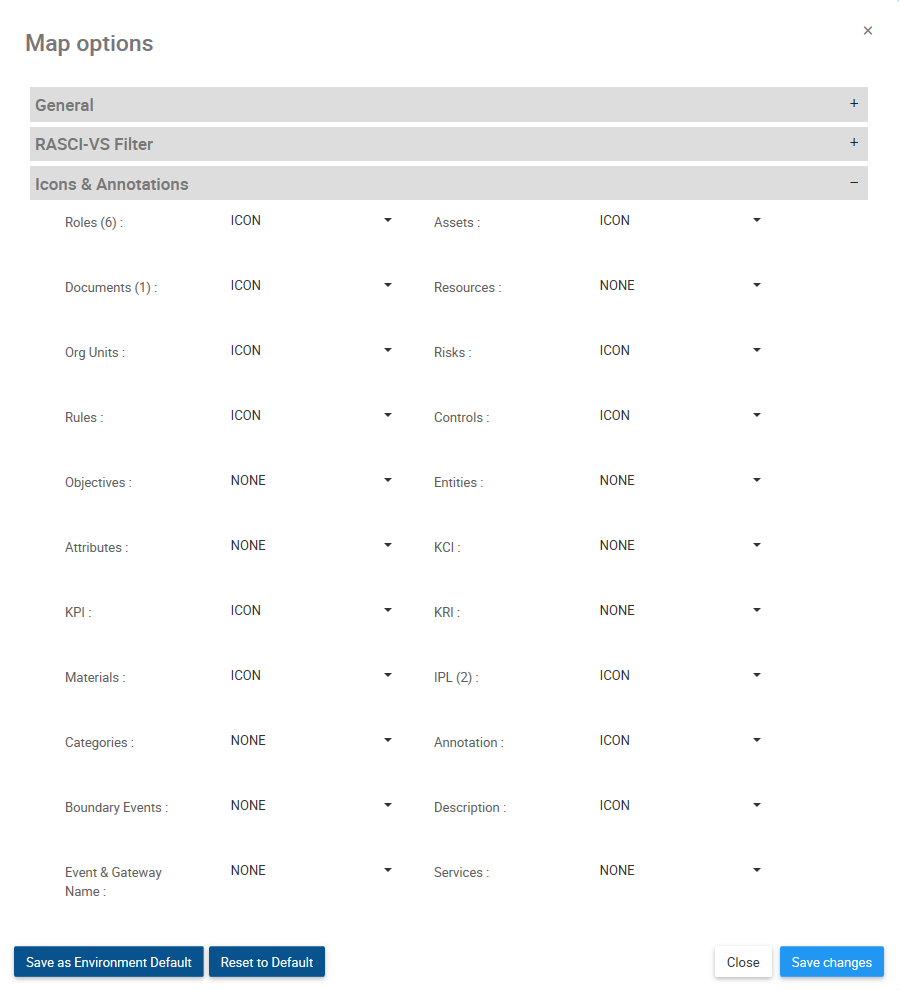Open the Documents (1) dropdown
The width and height of the screenshot is (899, 990).
point(311,286)
